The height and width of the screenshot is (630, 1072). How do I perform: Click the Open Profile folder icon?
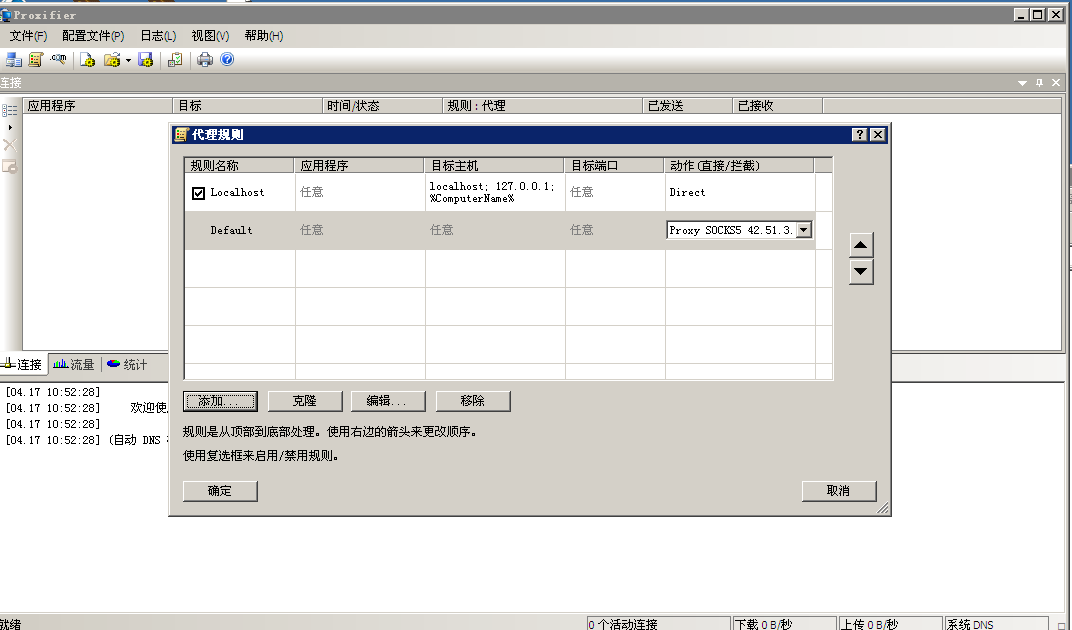[x=112, y=60]
